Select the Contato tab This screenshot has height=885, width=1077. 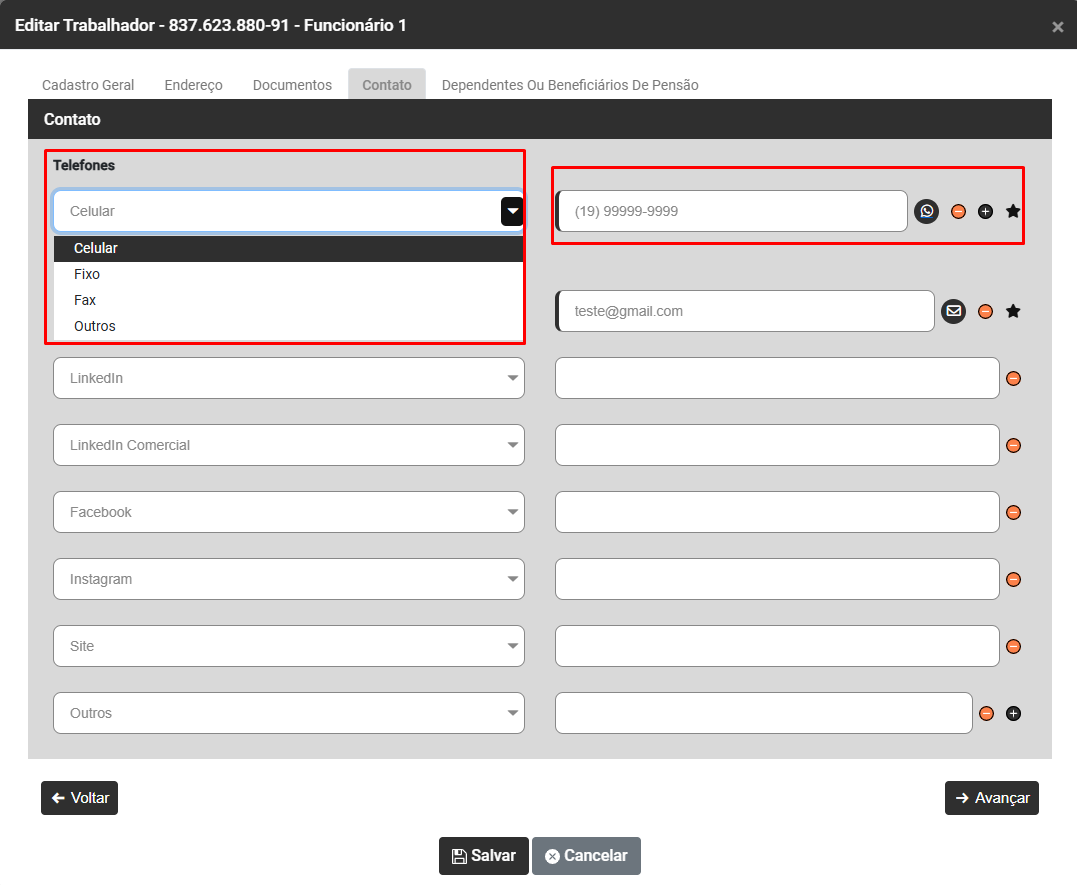(x=387, y=85)
